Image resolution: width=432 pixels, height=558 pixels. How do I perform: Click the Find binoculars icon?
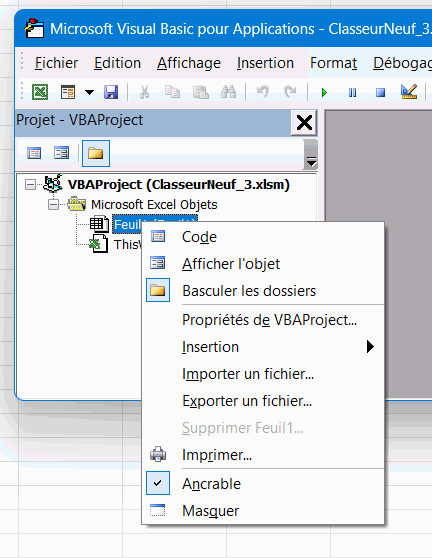click(228, 92)
